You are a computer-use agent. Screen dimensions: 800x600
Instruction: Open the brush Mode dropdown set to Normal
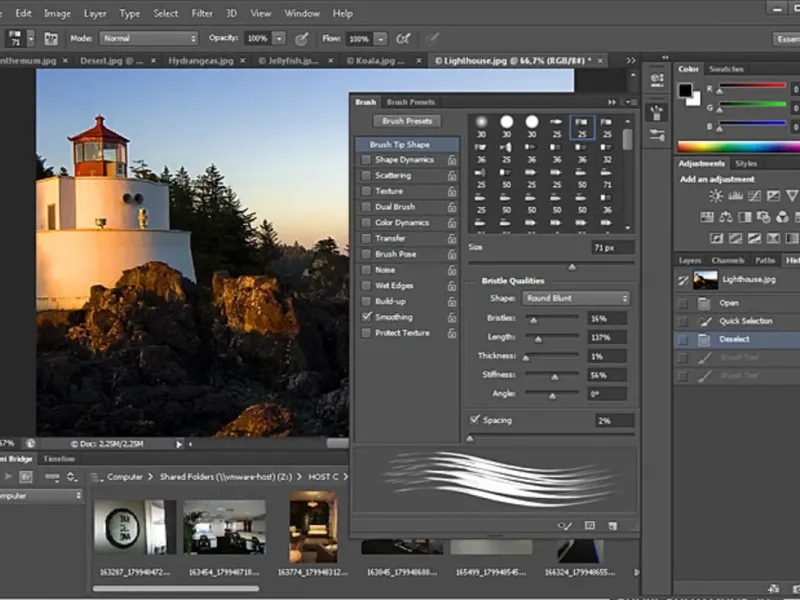pyautogui.click(x=148, y=38)
